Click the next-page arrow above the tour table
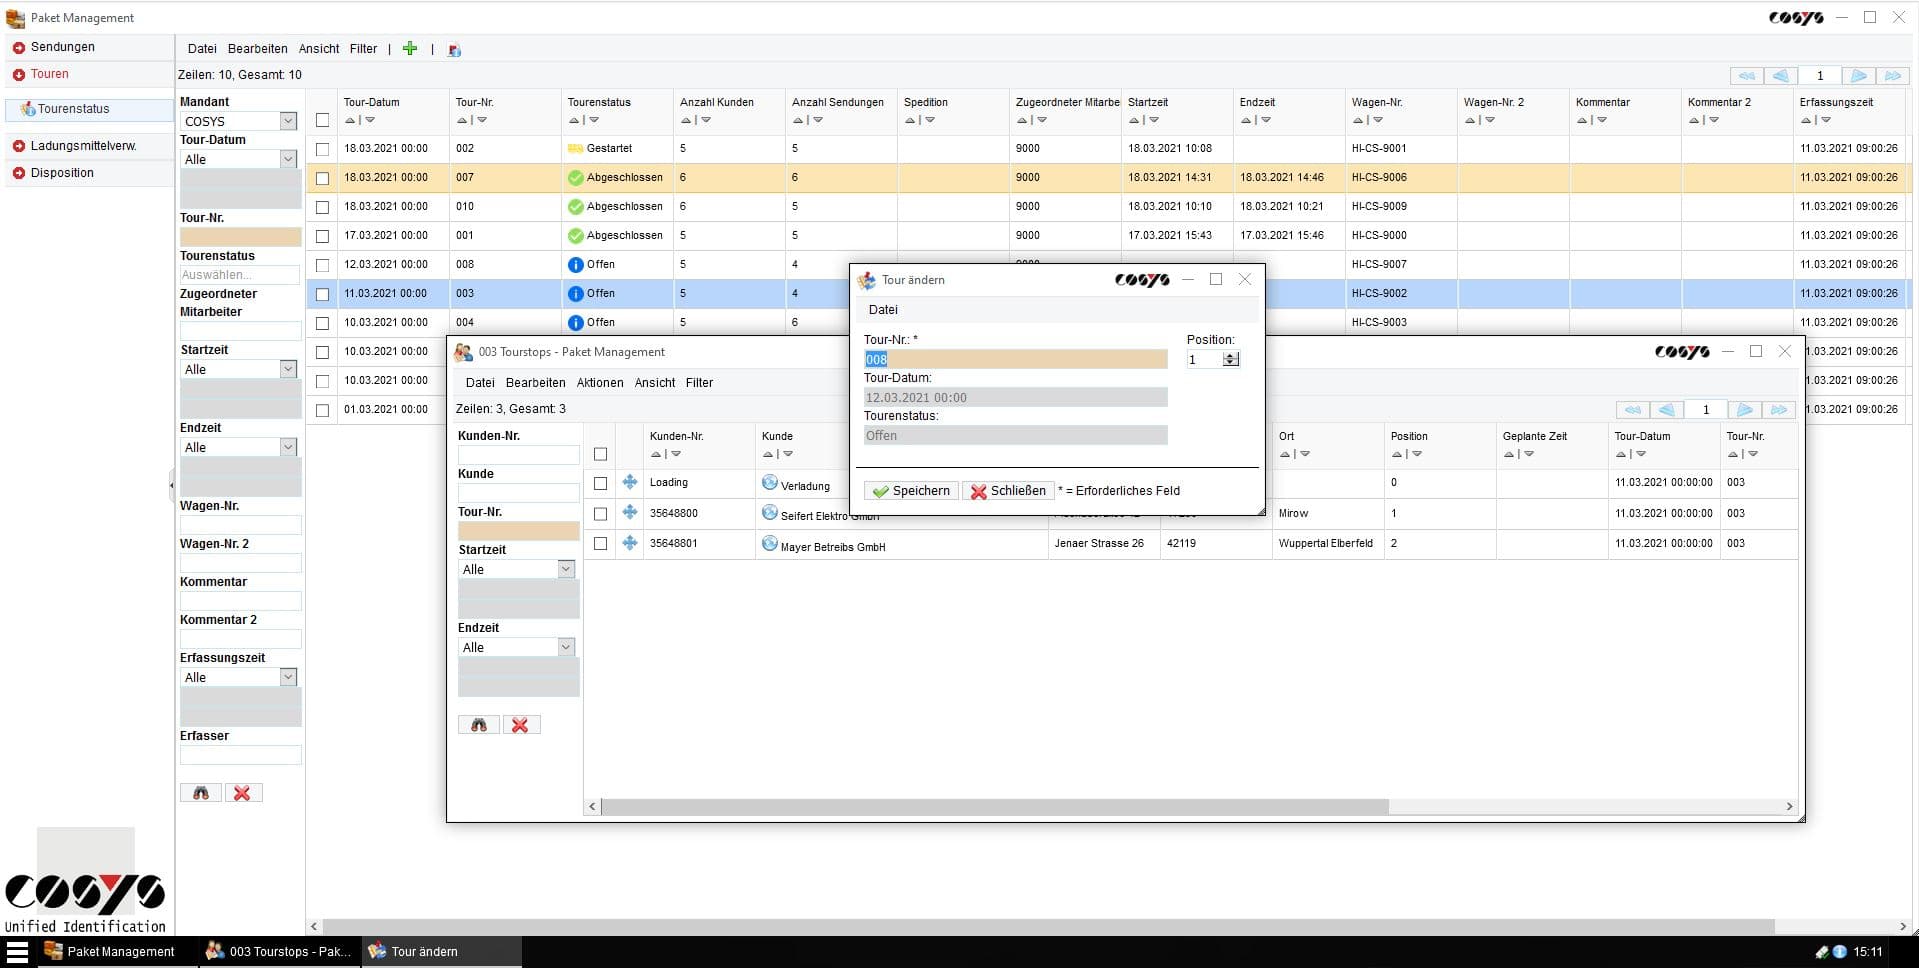The image size is (1919, 968). 1858,75
